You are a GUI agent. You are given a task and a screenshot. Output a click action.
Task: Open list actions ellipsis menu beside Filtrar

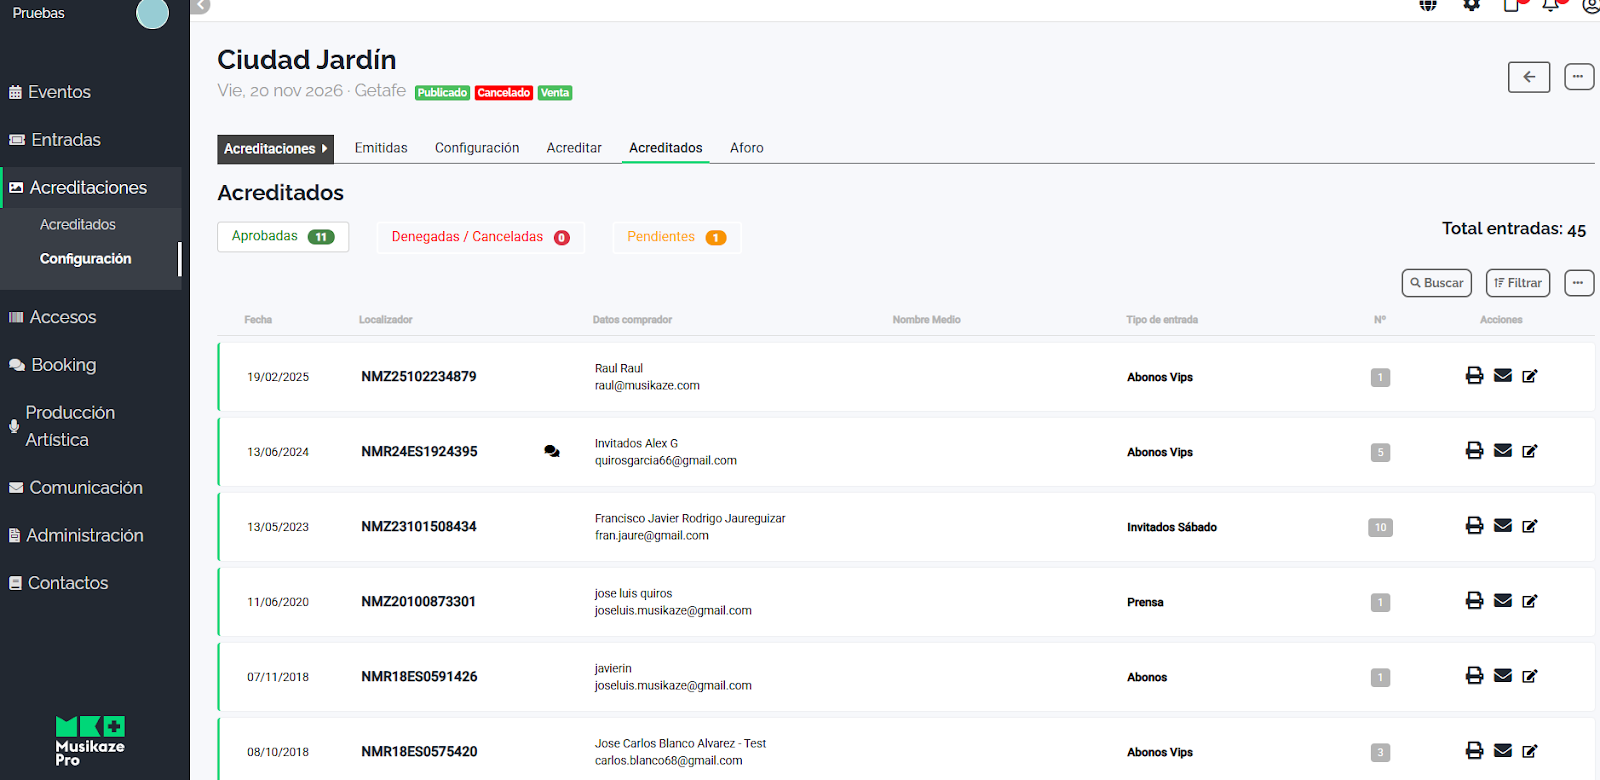(1578, 283)
